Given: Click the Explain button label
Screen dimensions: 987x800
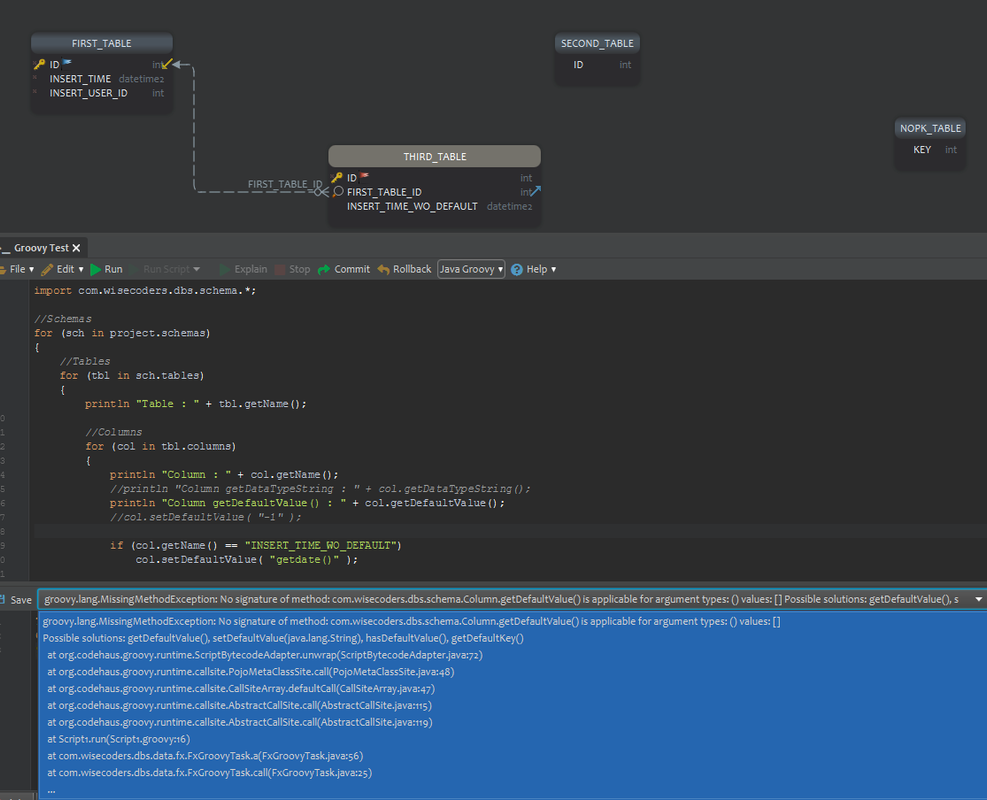Looking at the screenshot, I should [x=251, y=269].
